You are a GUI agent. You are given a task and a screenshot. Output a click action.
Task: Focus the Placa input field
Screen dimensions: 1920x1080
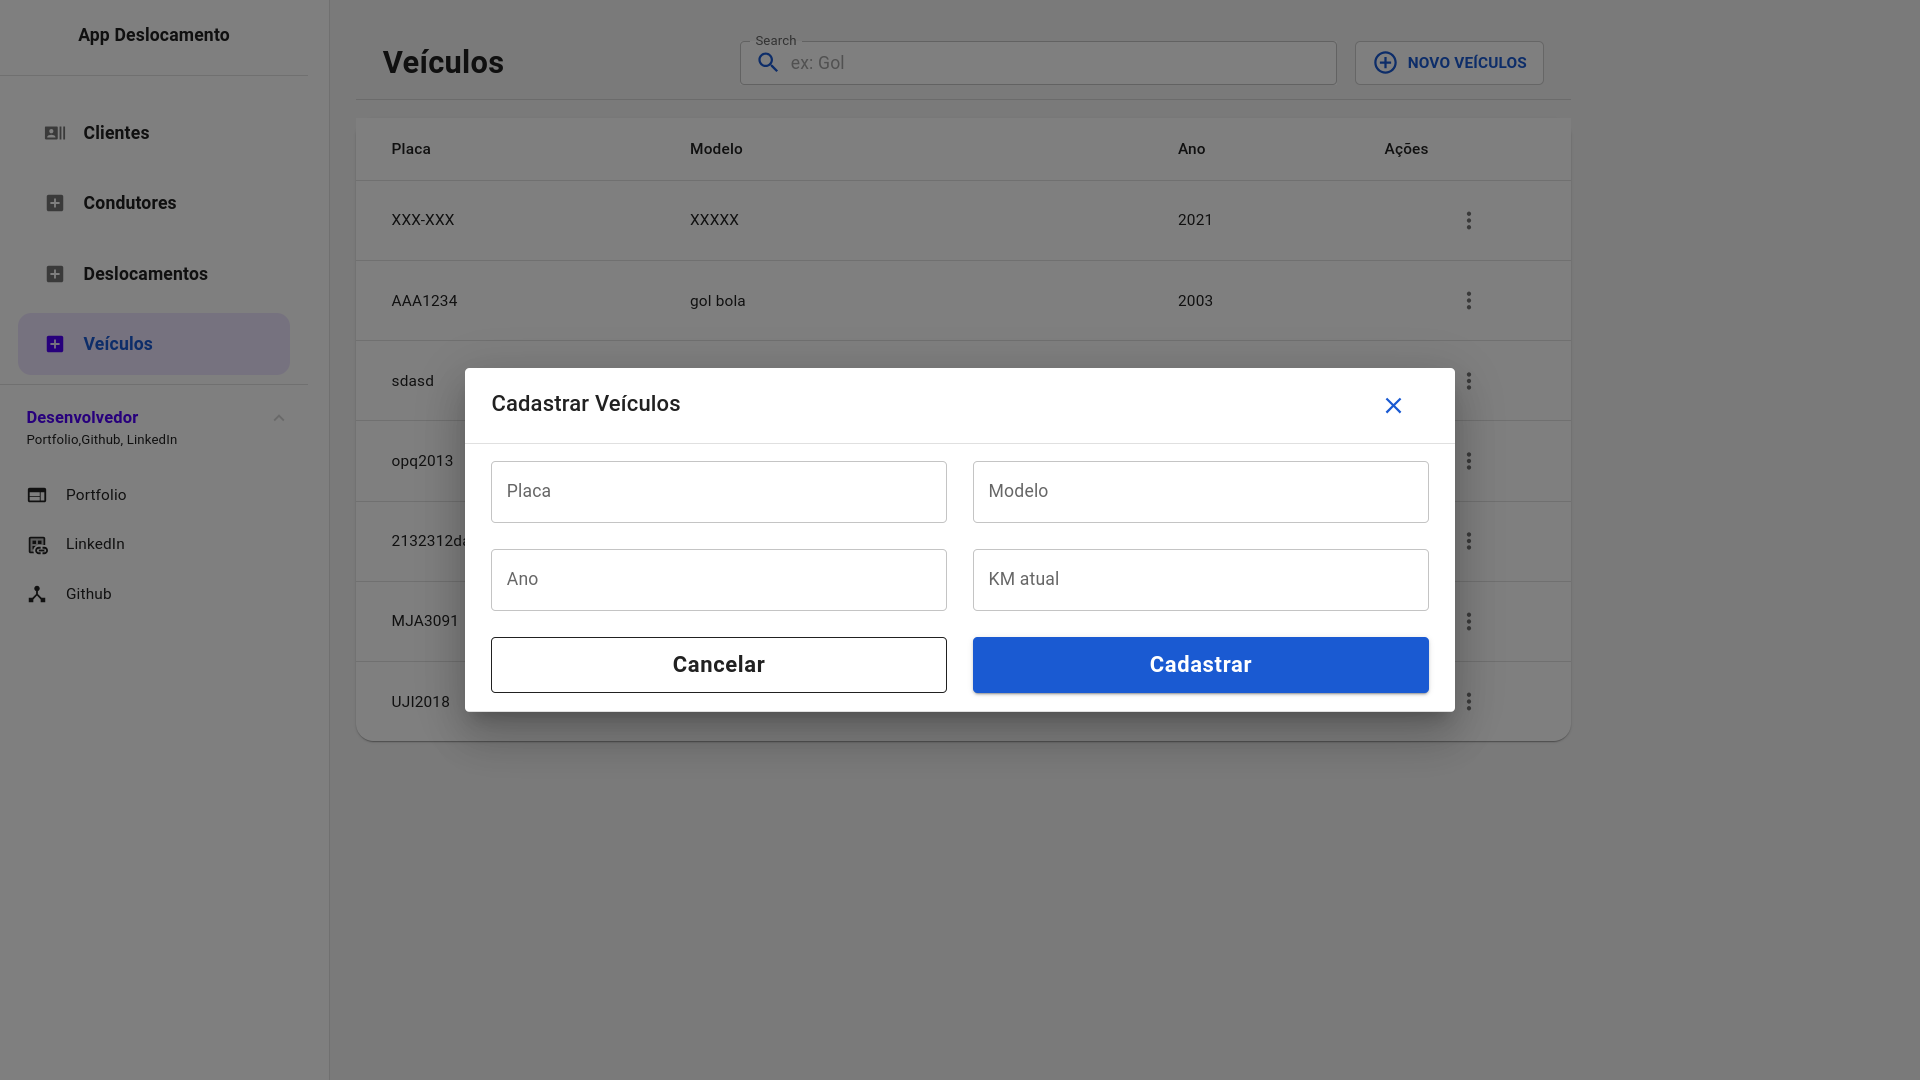click(x=718, y=492)
